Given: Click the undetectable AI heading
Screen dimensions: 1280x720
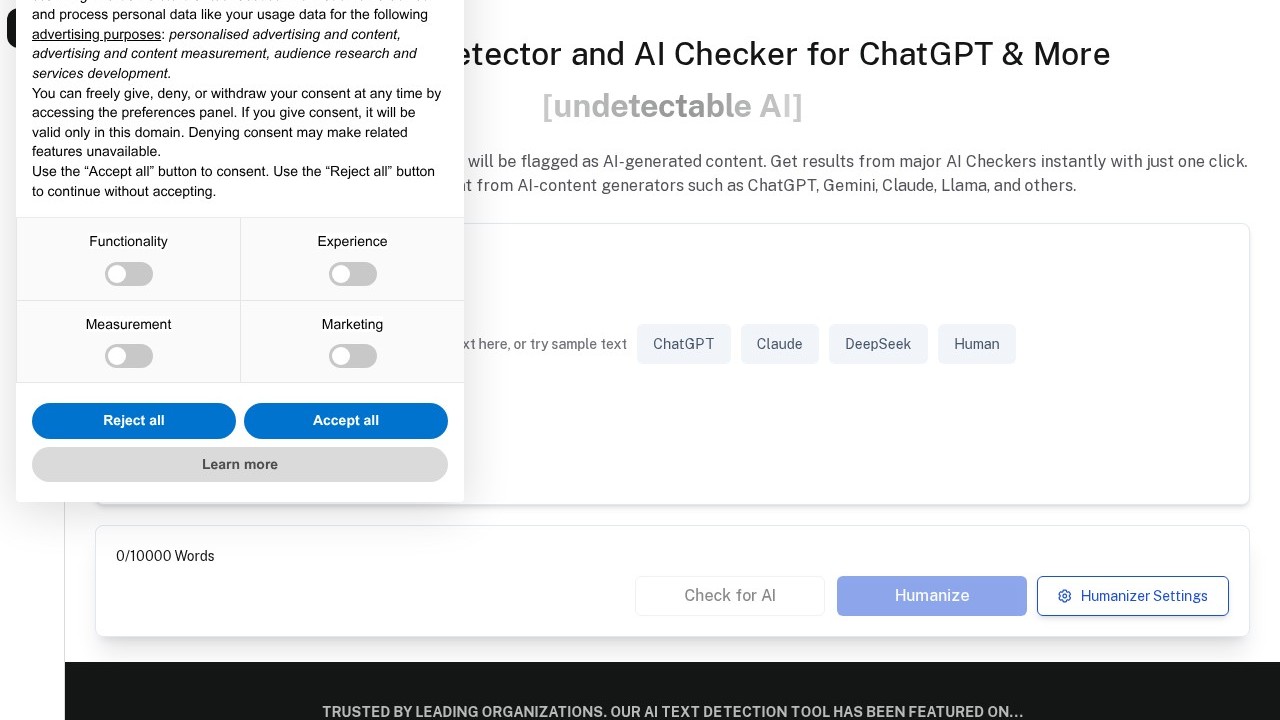Looking at the screenshot, I should click(x=672, y=106).
